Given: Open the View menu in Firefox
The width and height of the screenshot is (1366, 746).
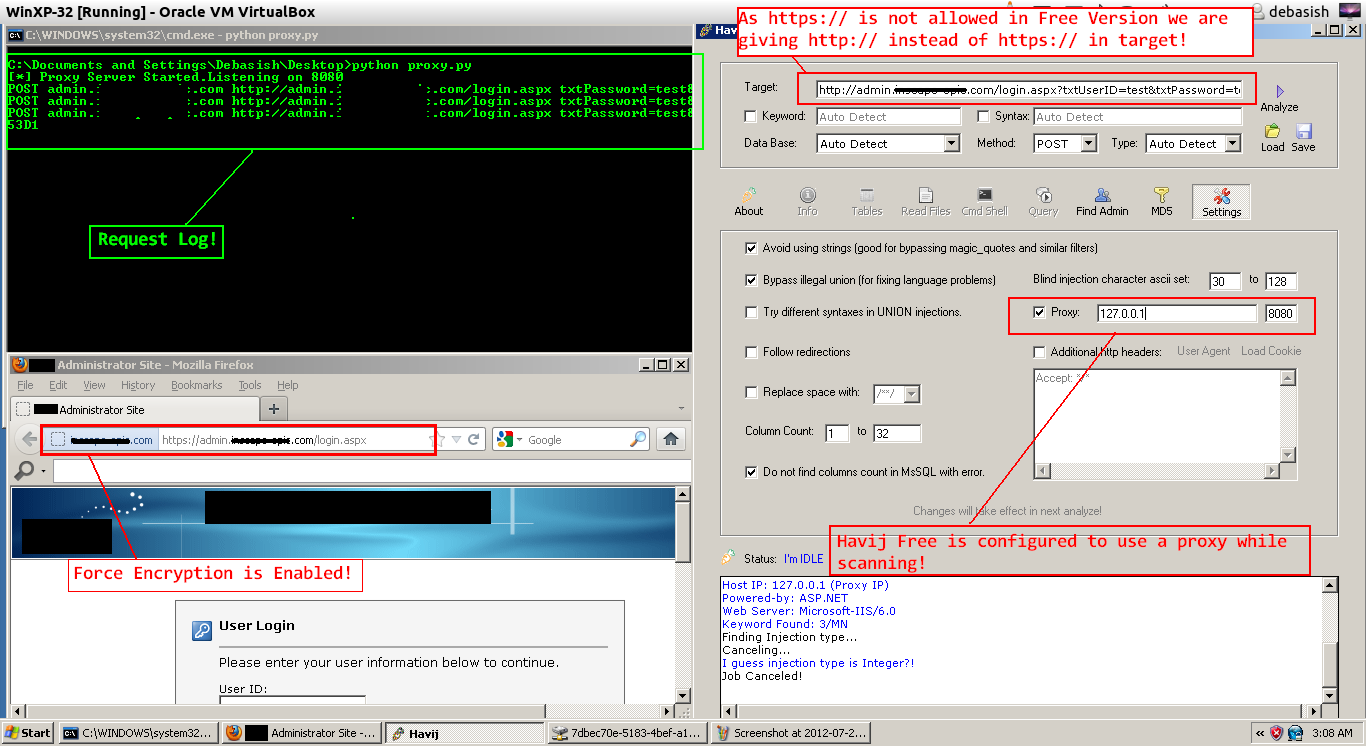Looking at the screenshot, I should click(x=94, y=385).
